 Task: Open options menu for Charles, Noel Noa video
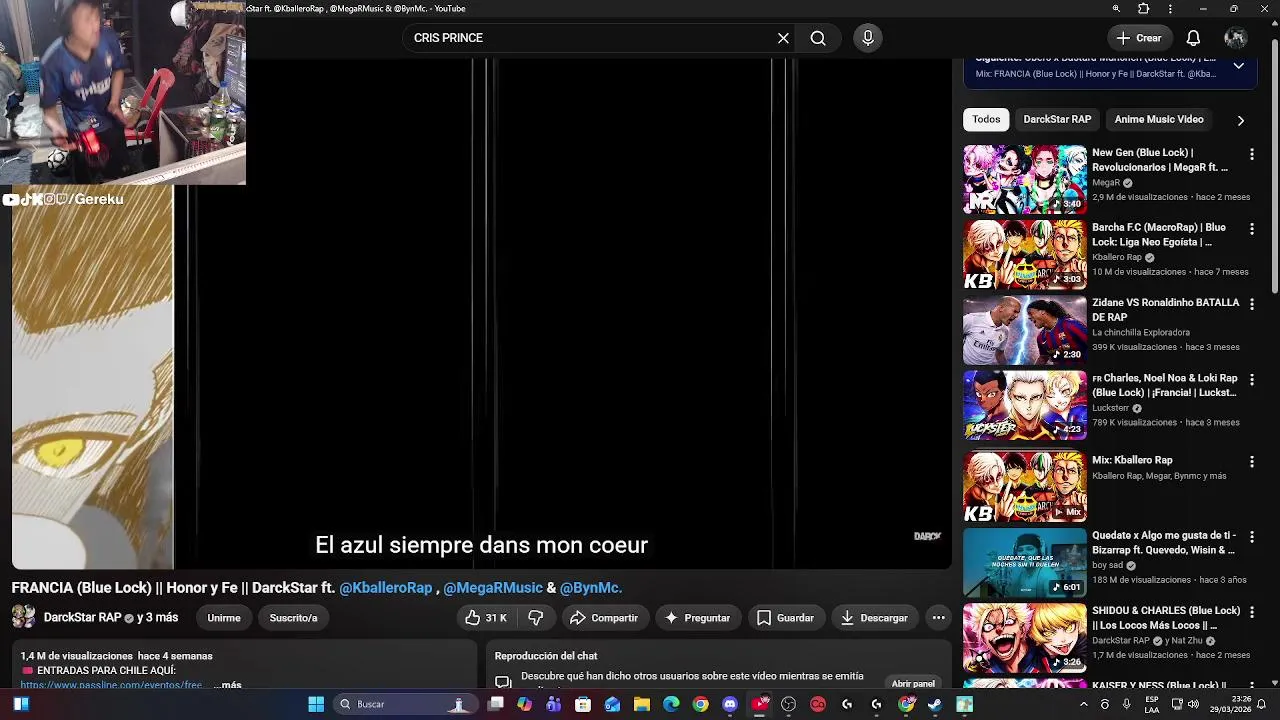point(1251,380)
